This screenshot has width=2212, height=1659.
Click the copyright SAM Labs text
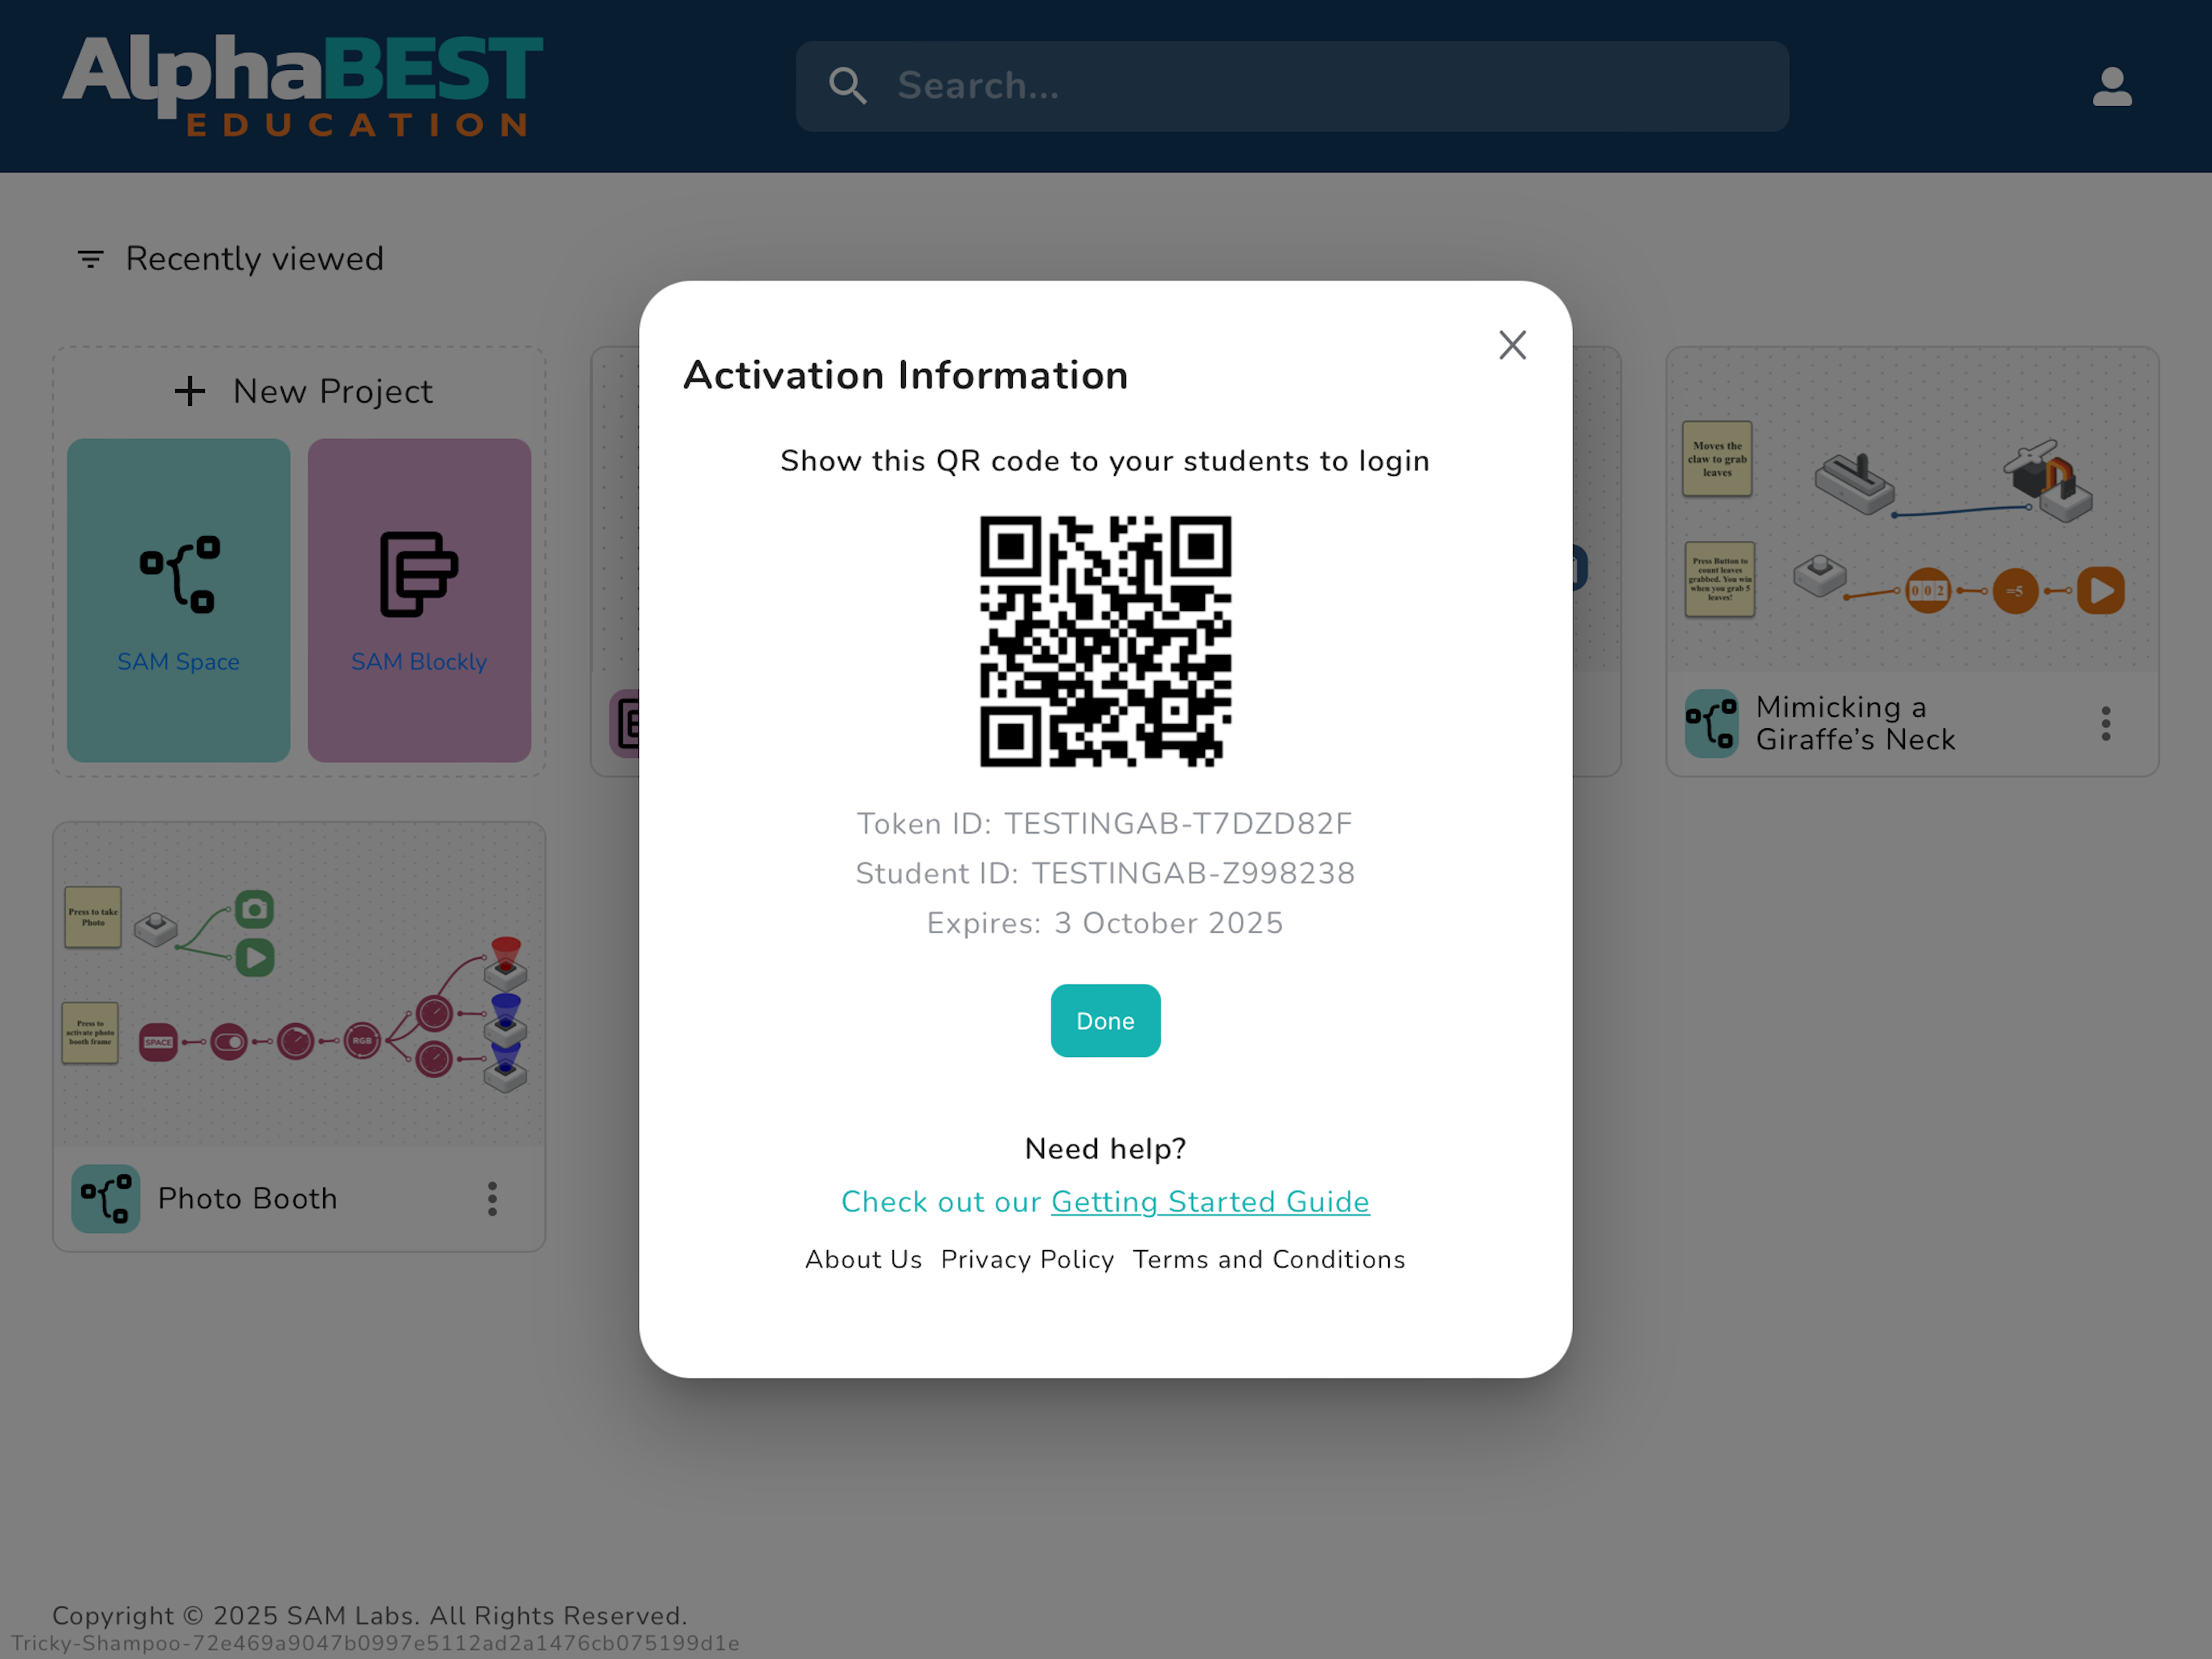(x=370, y=1615)
